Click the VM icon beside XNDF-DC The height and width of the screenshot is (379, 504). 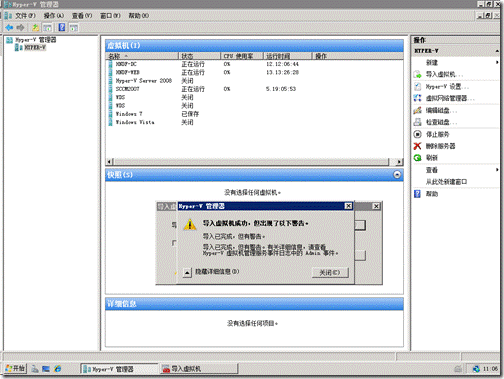coord(111,64)
